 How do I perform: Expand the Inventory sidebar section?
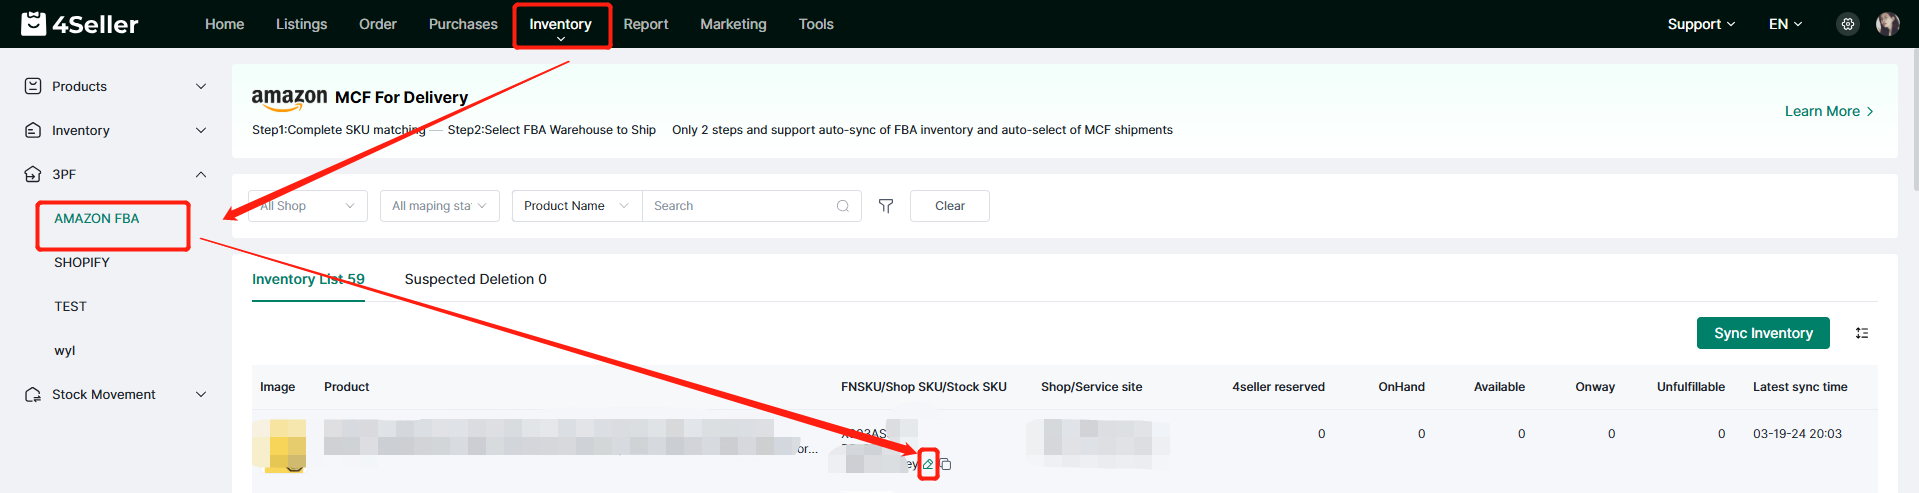pos(201,130)
